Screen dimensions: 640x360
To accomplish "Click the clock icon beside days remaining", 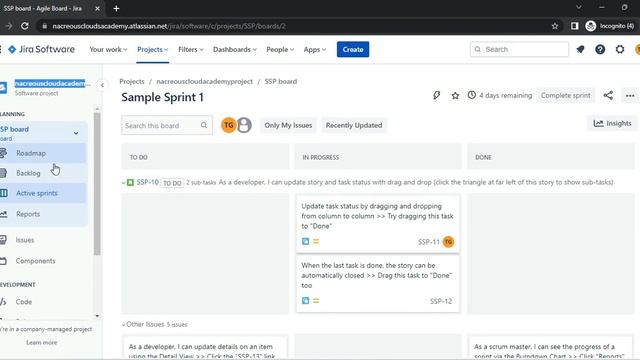I will coord(471,95).
